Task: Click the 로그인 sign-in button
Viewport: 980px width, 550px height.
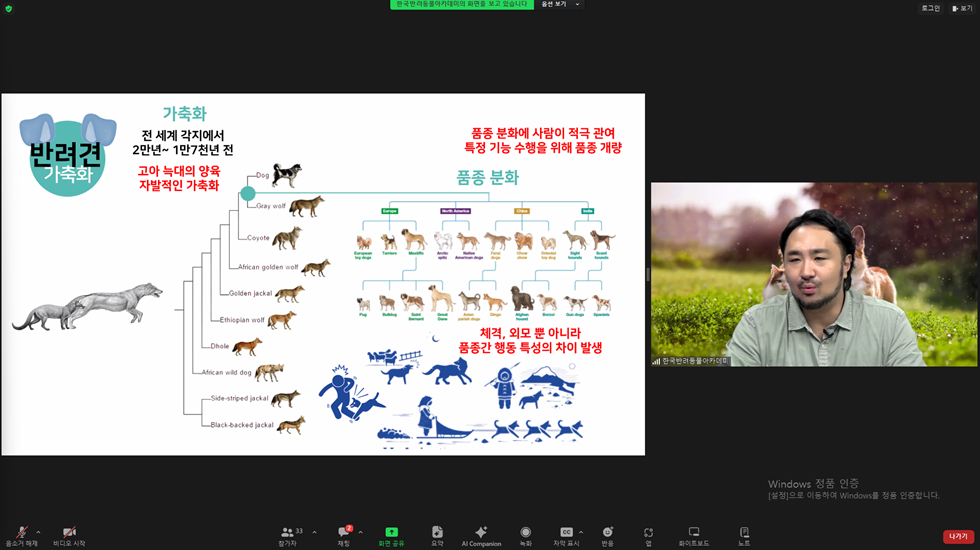Action: pyautogui.click(x=931, y=8)
